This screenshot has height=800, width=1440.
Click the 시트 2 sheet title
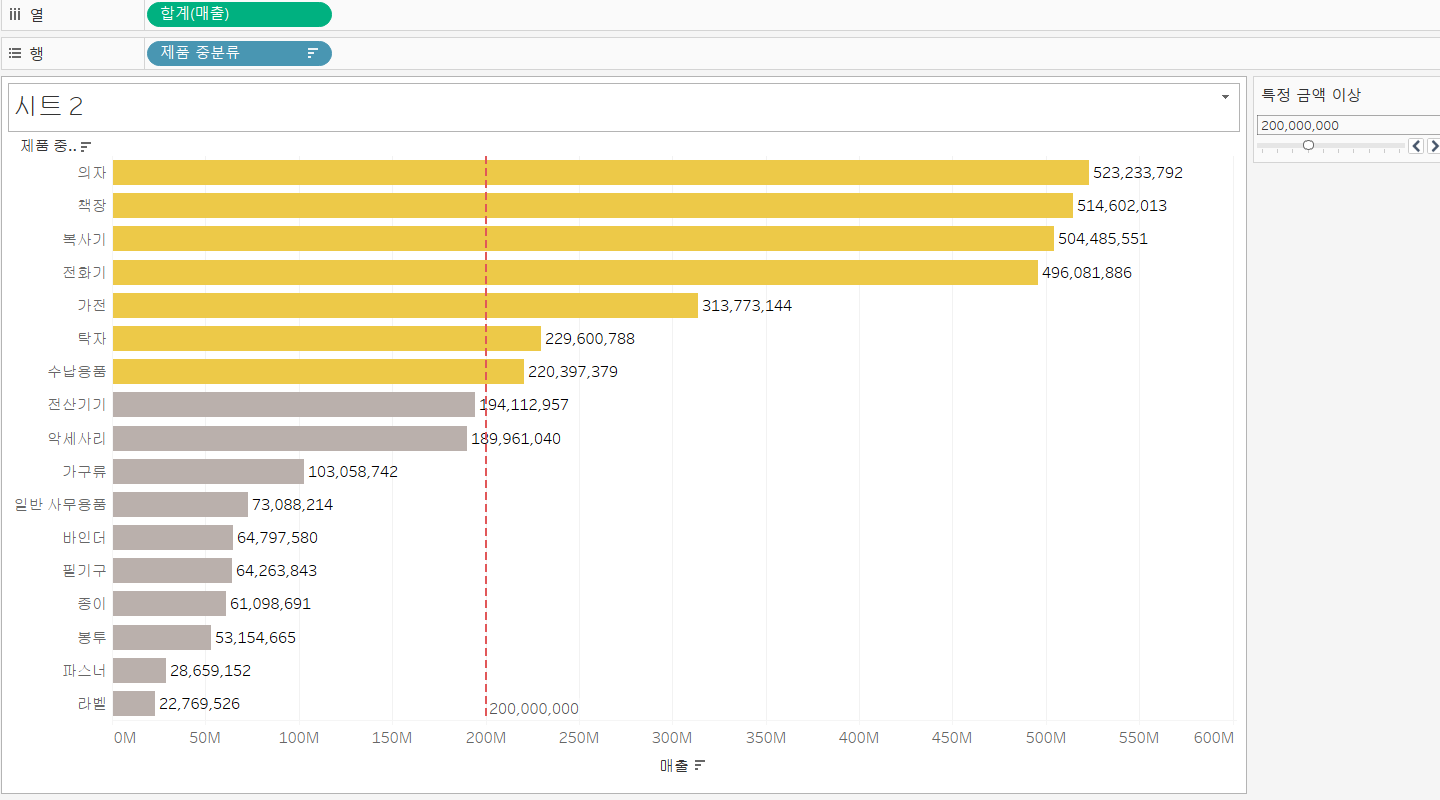coord(49,107)
